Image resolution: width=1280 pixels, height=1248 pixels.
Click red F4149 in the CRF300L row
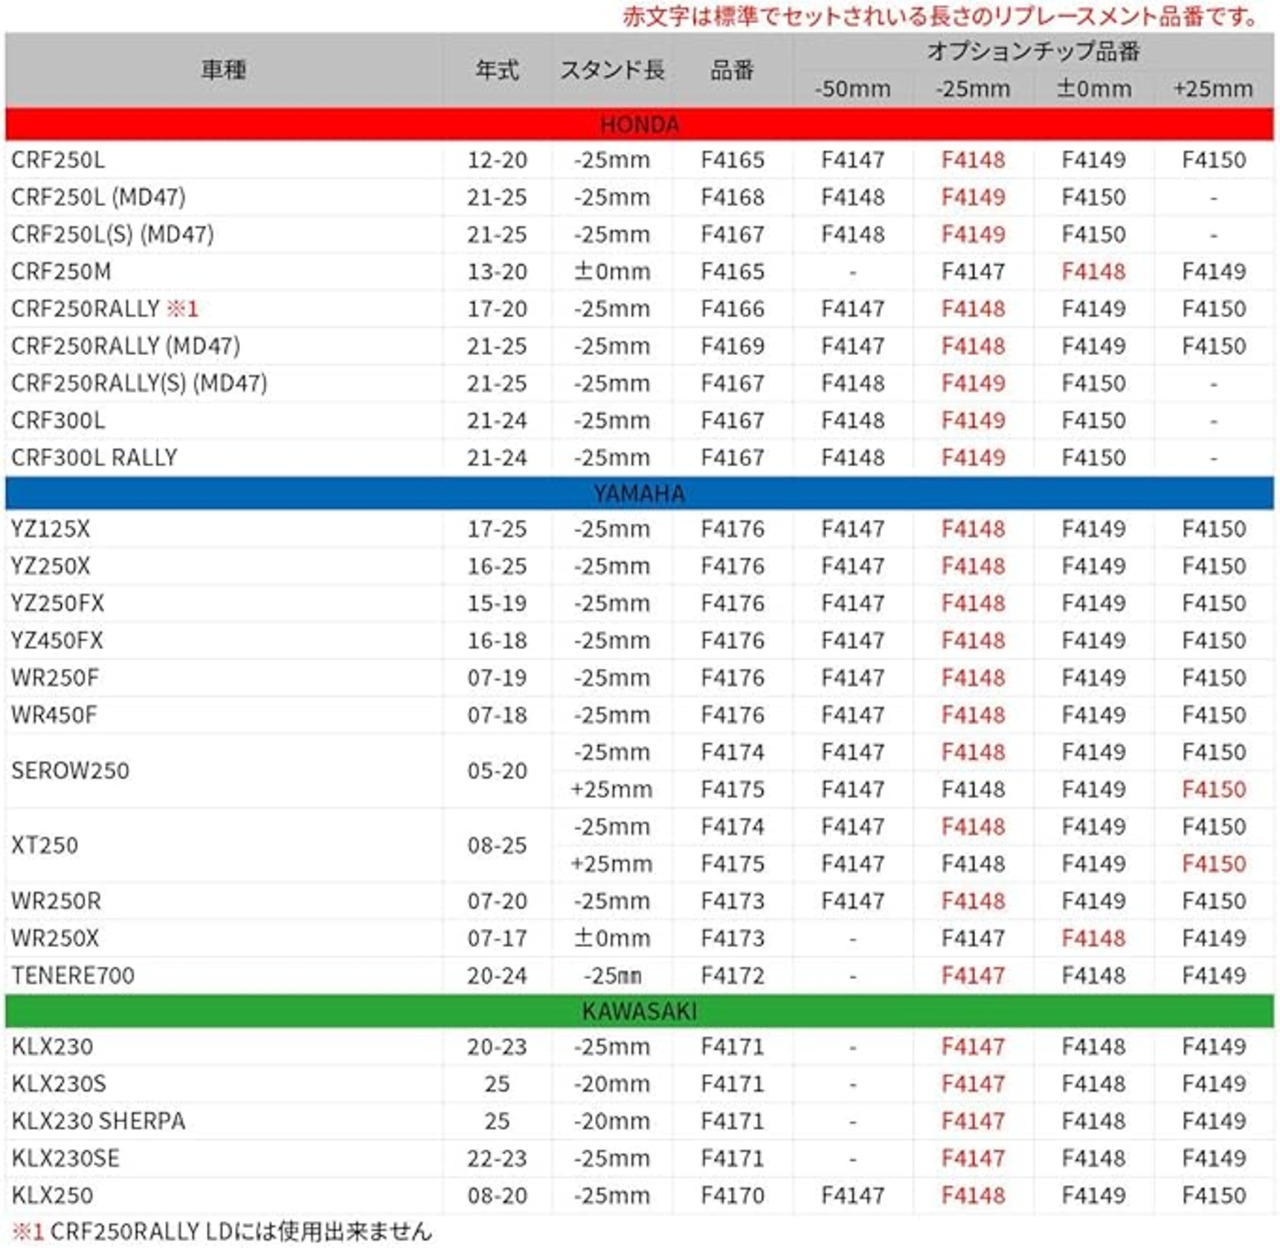click(x=973, y=420)
